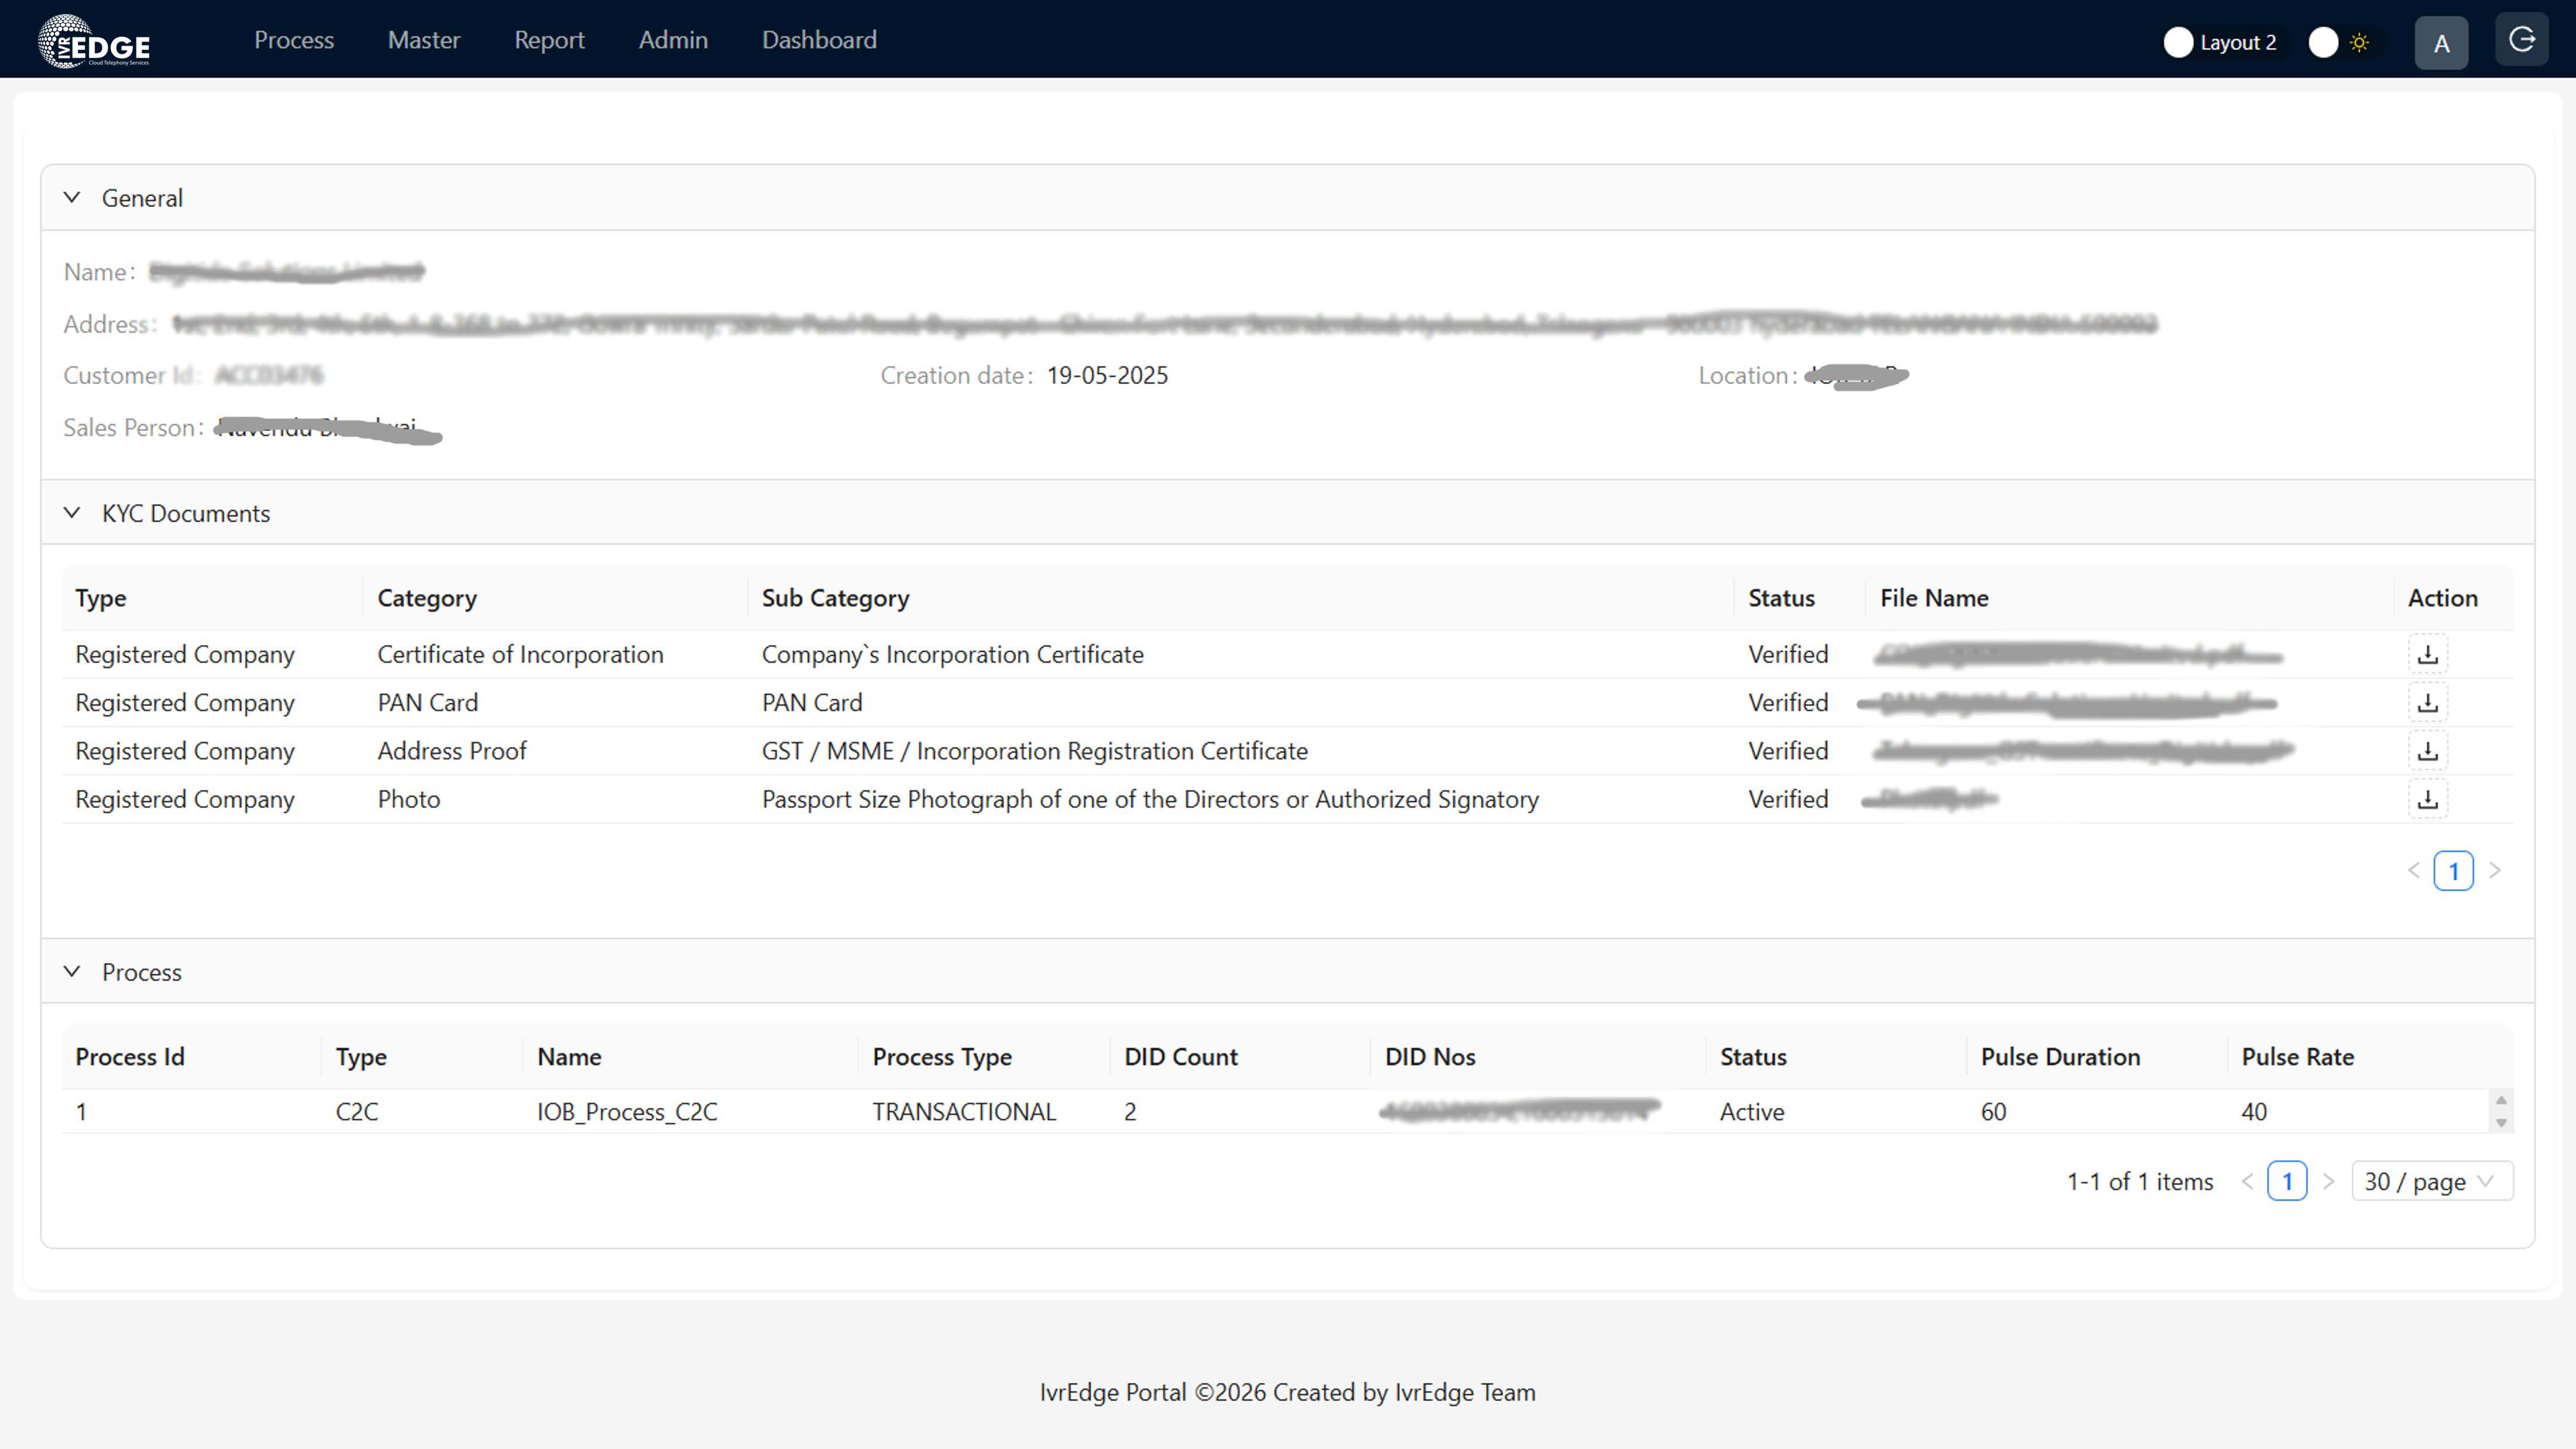The height and width of the screenshot is (1449, 2576).
Task: Click the logout icon in the header
Action: point(2522,39)
